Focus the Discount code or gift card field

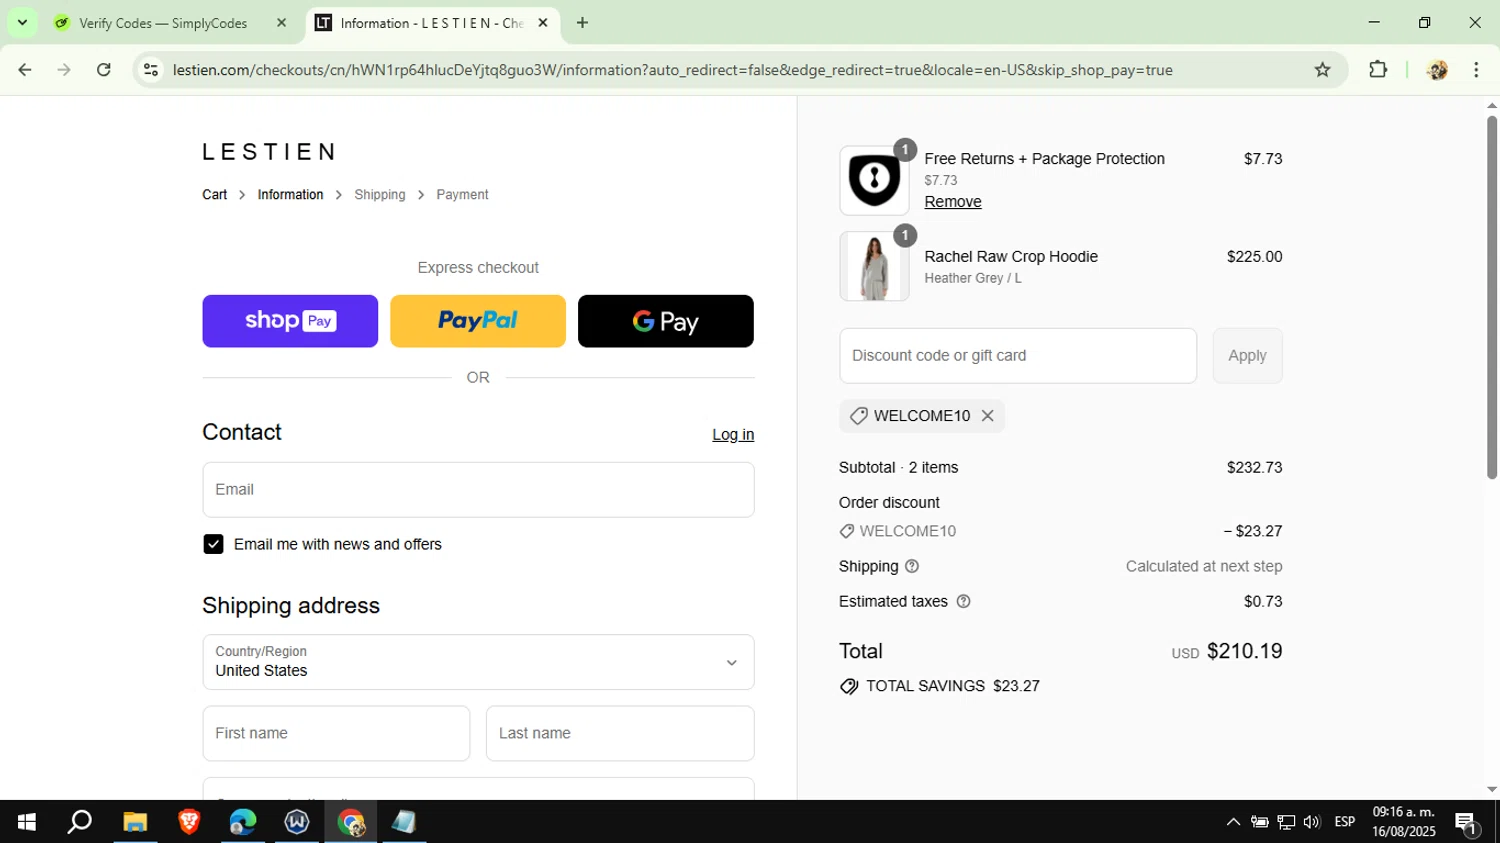click(1018, 356)
